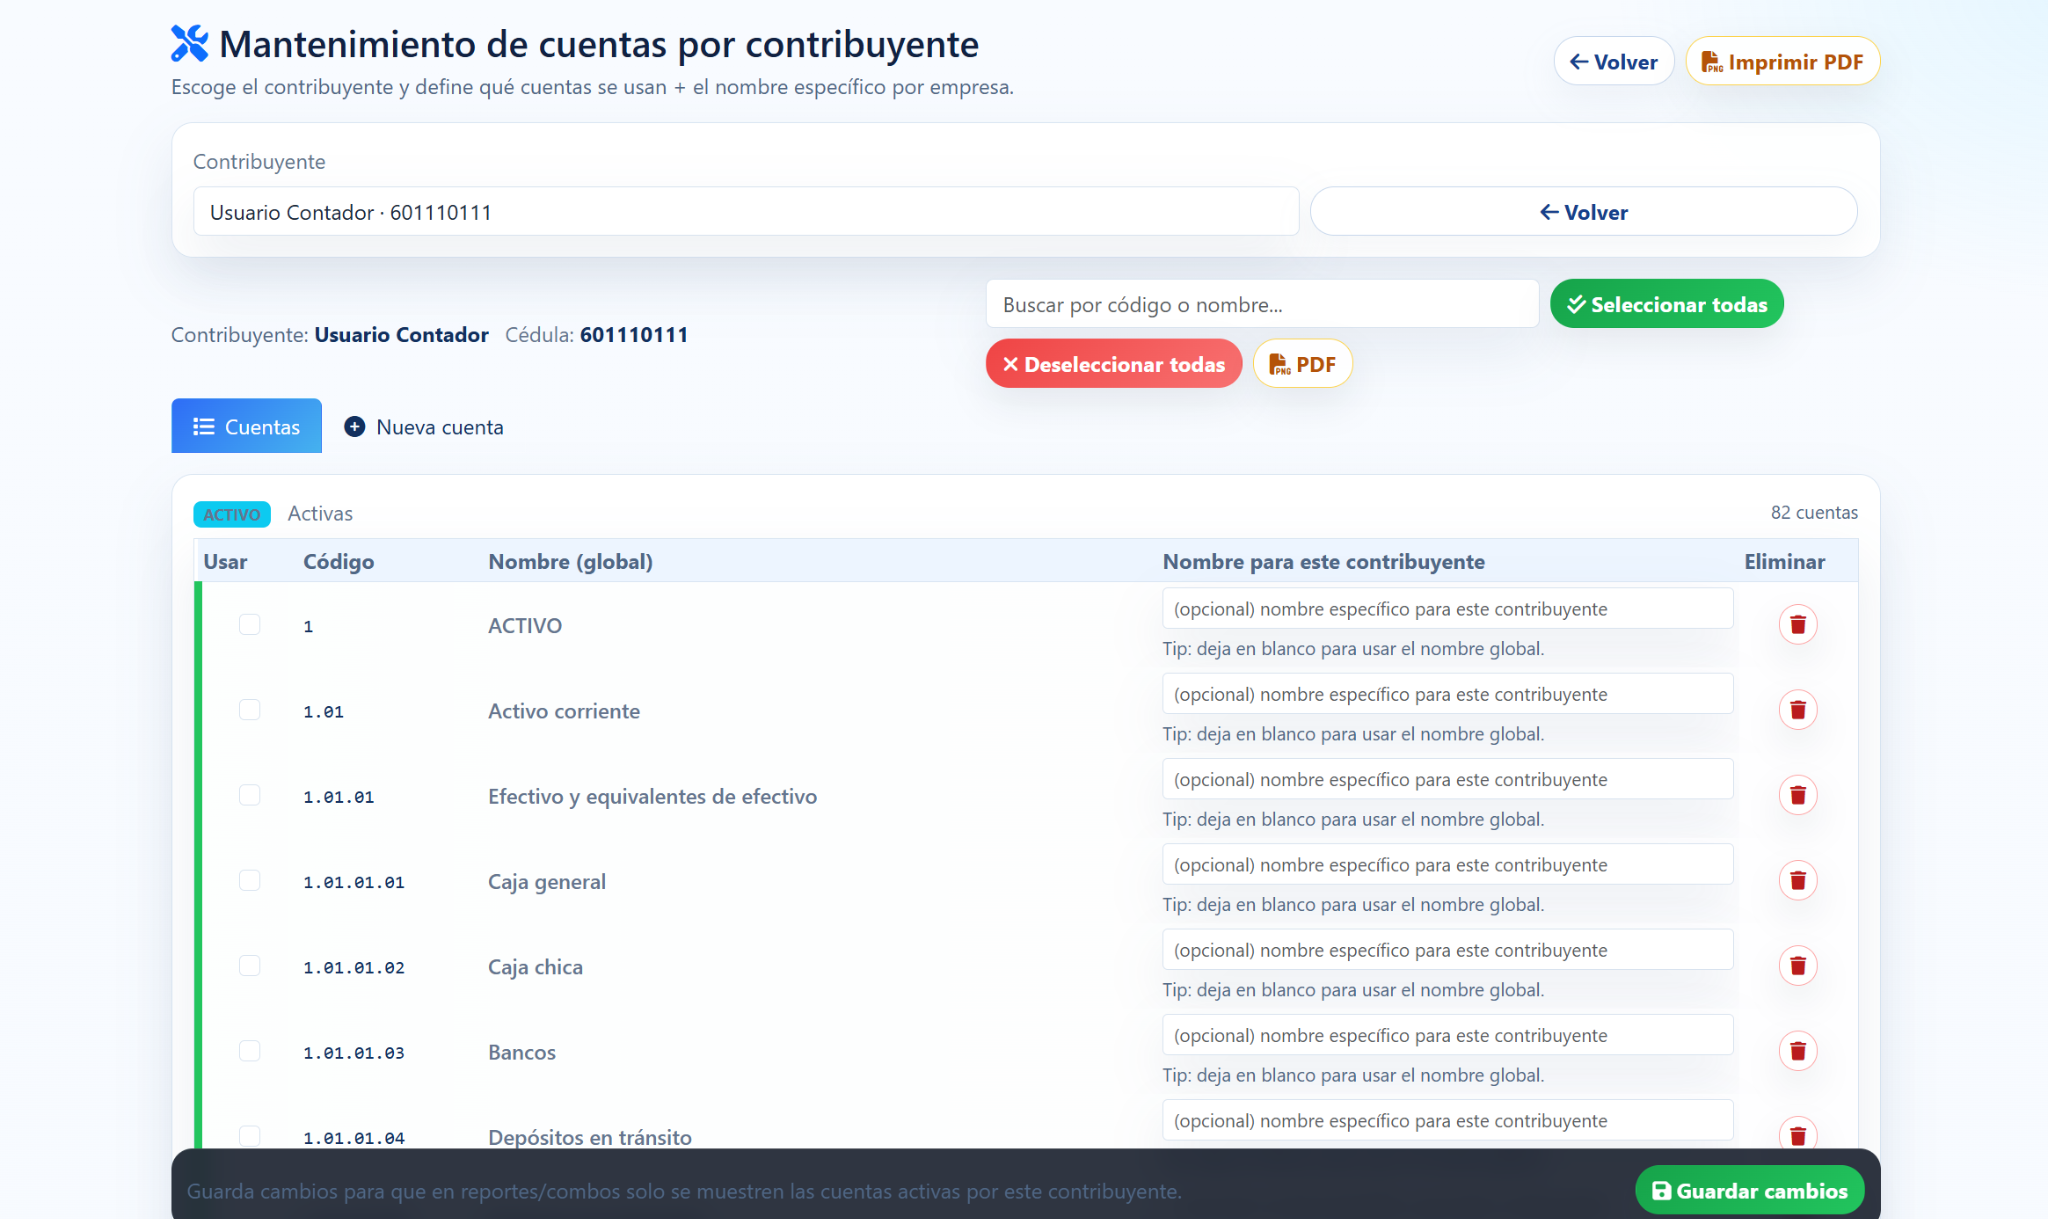The height and width of the screenshot is (1219, 2048).
Task: Focus custom name field for ACTIVO
Action: (x=1447, y=609)
